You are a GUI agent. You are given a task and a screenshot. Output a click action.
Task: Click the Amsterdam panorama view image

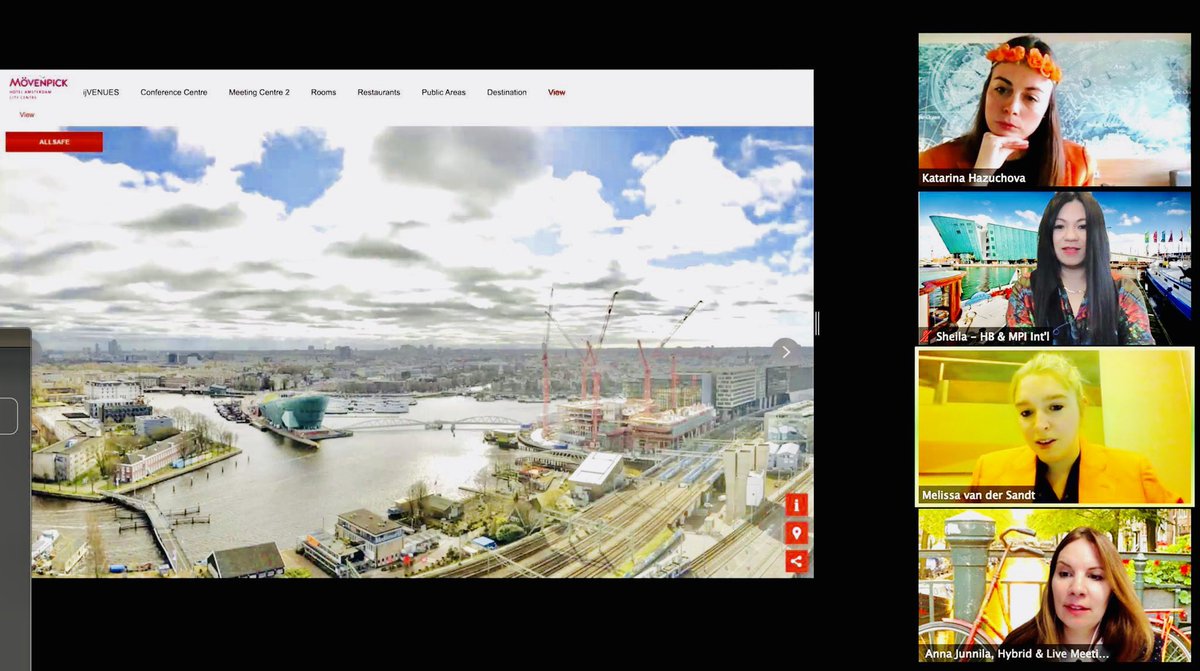click(408, 351)
